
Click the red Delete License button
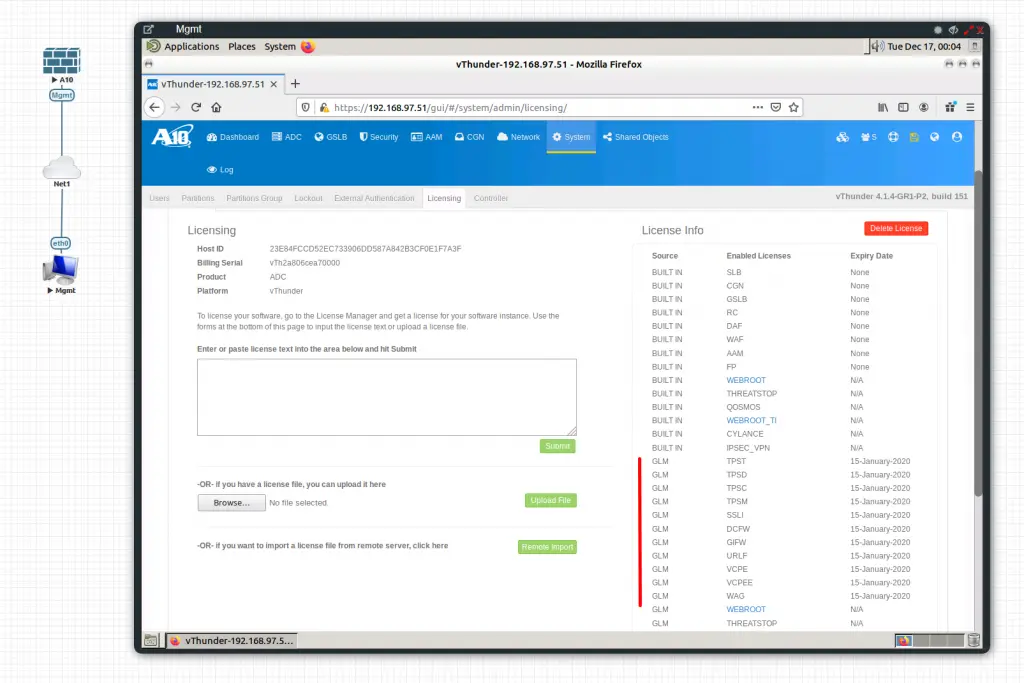click(896, 229)
